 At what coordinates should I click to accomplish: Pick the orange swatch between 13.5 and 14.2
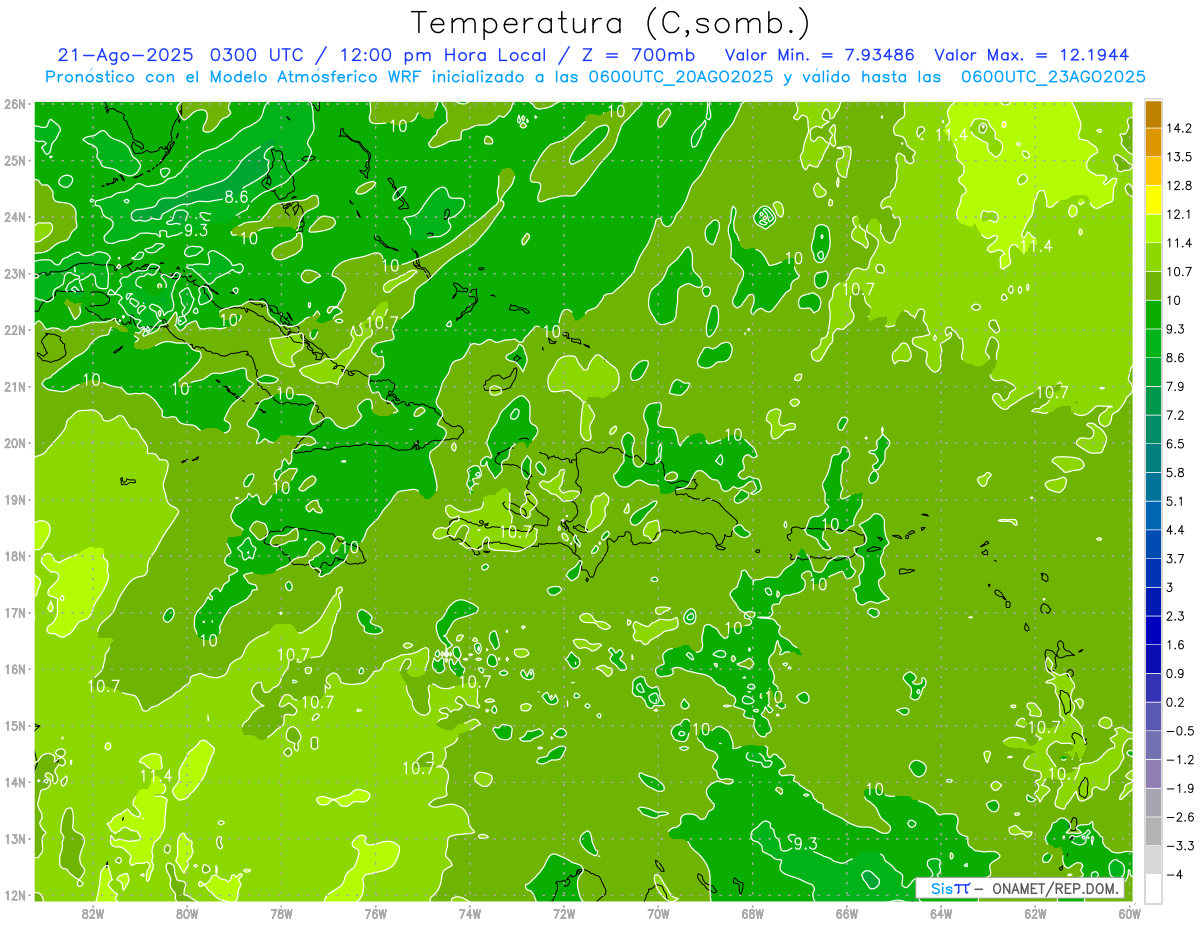coord(1153,142)
